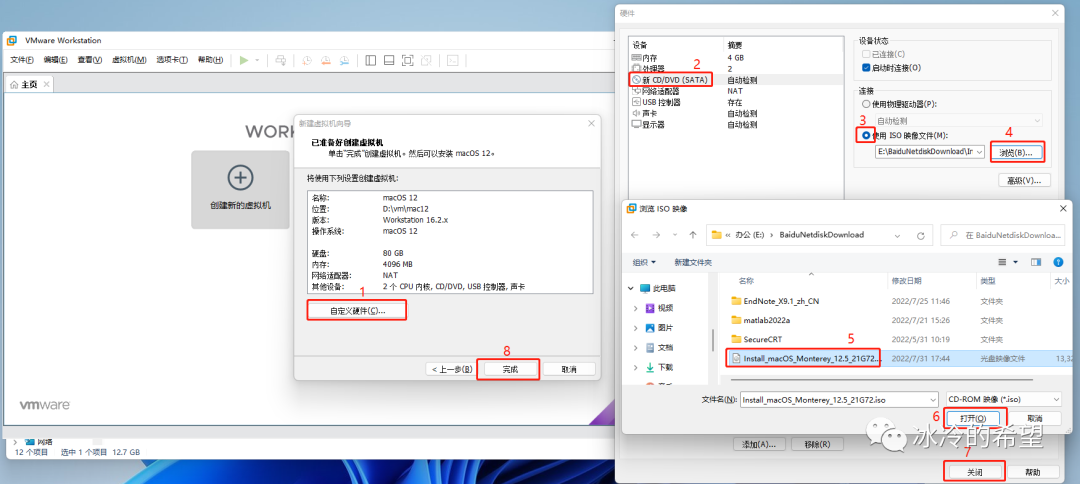The image size is (1080, 484).
Task: Click < 上一步(B) button in wizard
Action: (452, 369)
